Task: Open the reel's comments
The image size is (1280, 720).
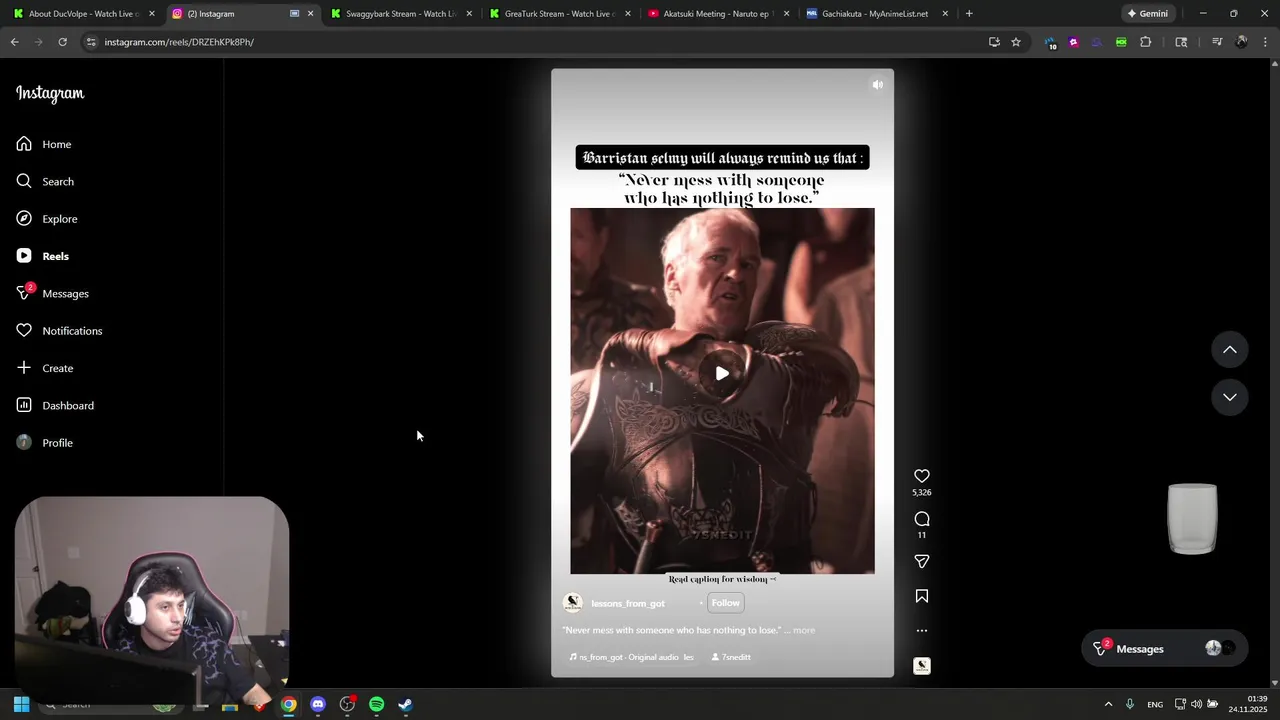Action: [x=922, y=519]
